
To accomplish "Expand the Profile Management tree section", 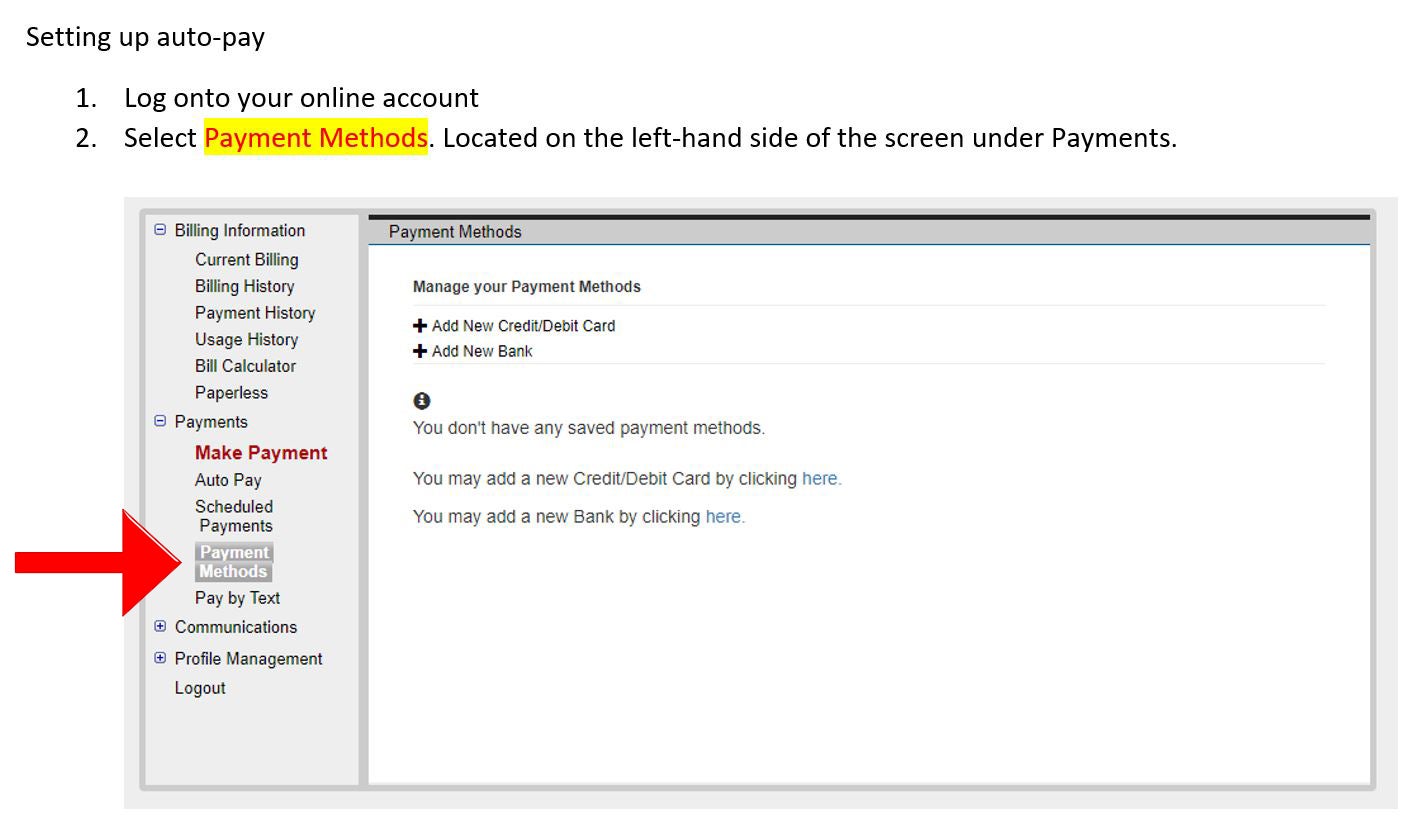I will pyautogui.click(x=248, y=658).
